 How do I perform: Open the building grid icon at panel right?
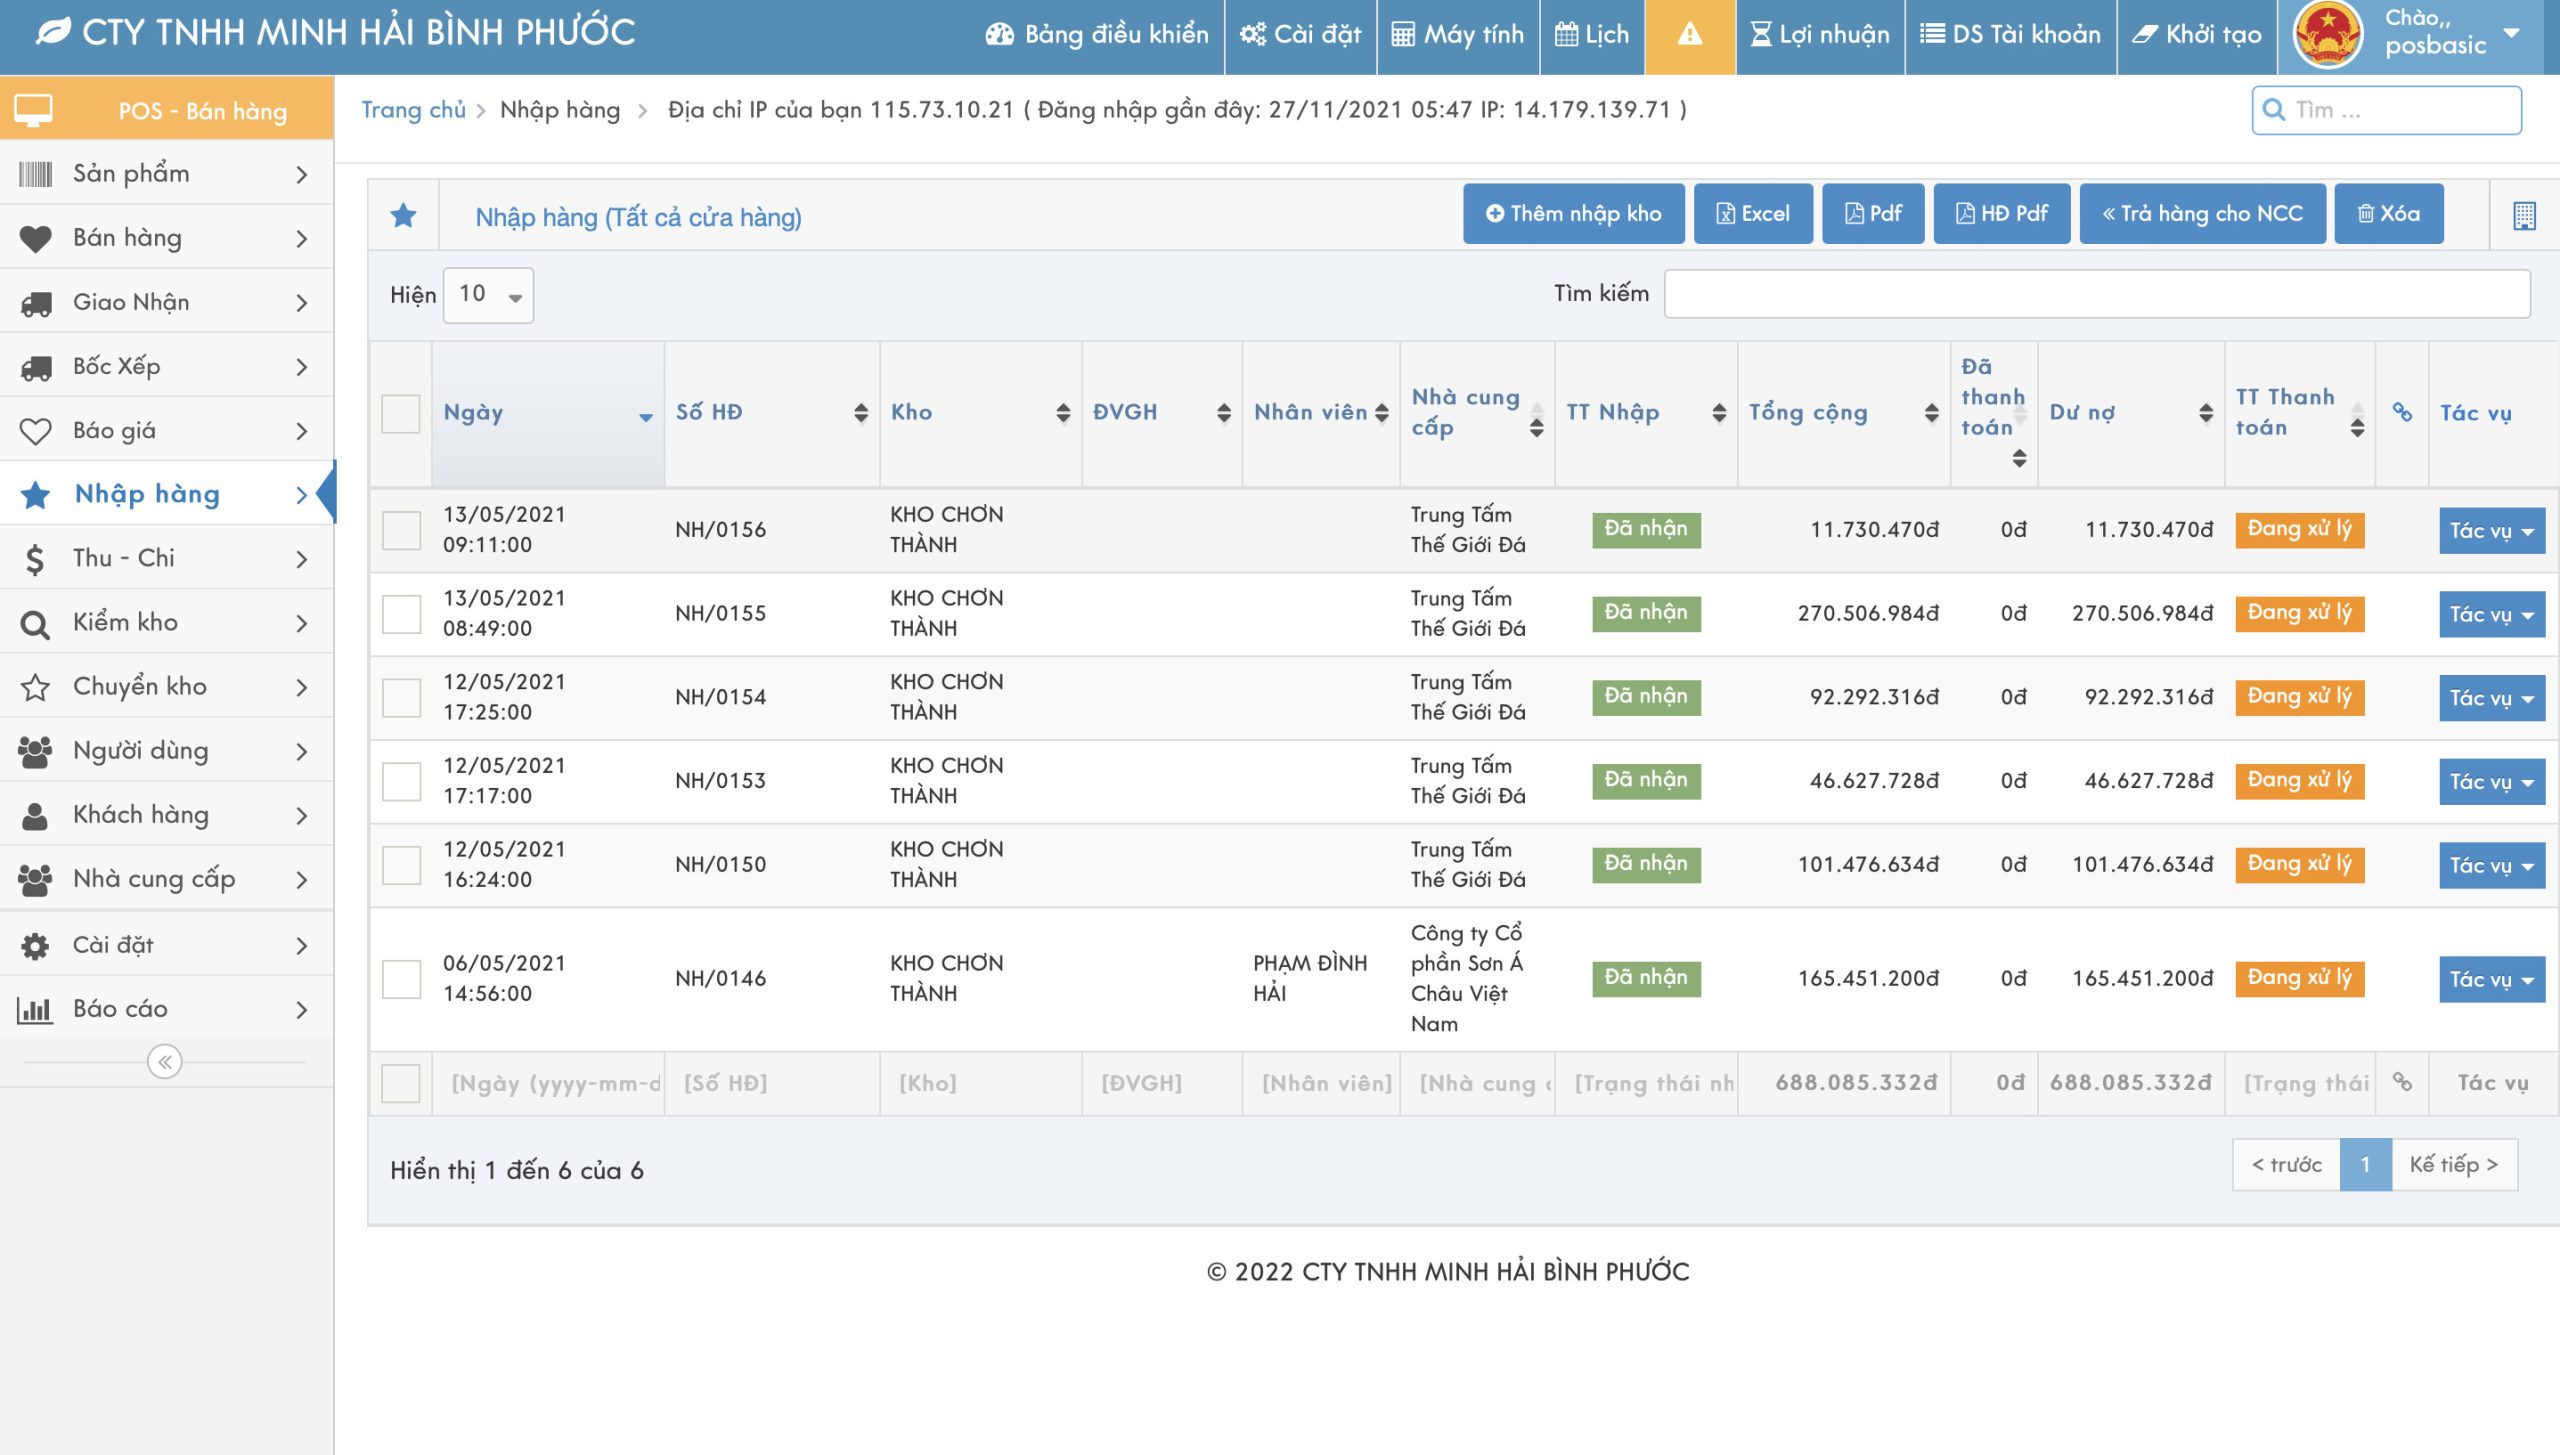pos(2523,215)
